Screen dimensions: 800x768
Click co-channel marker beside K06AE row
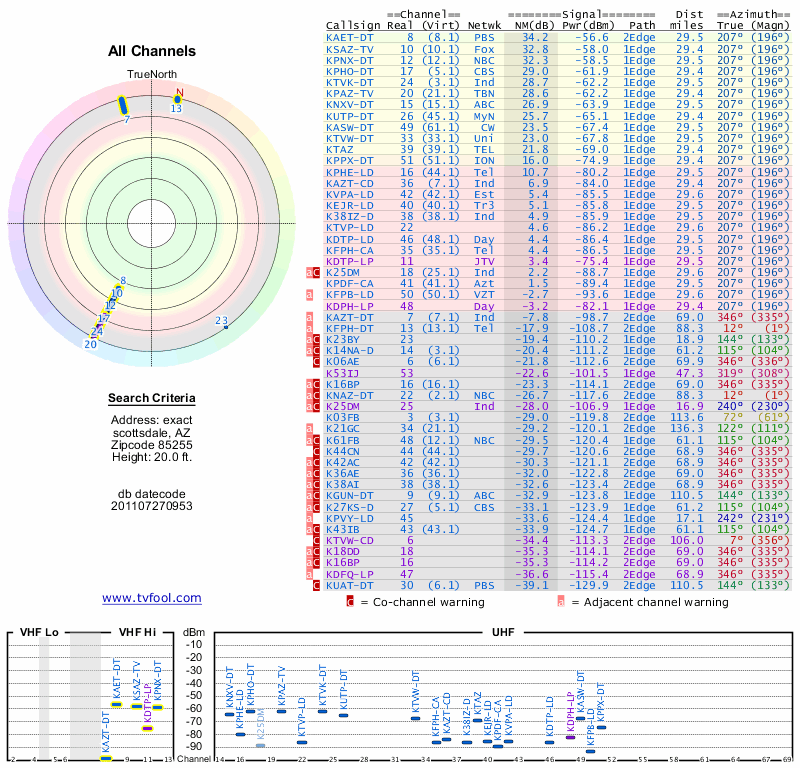point(316,362)
